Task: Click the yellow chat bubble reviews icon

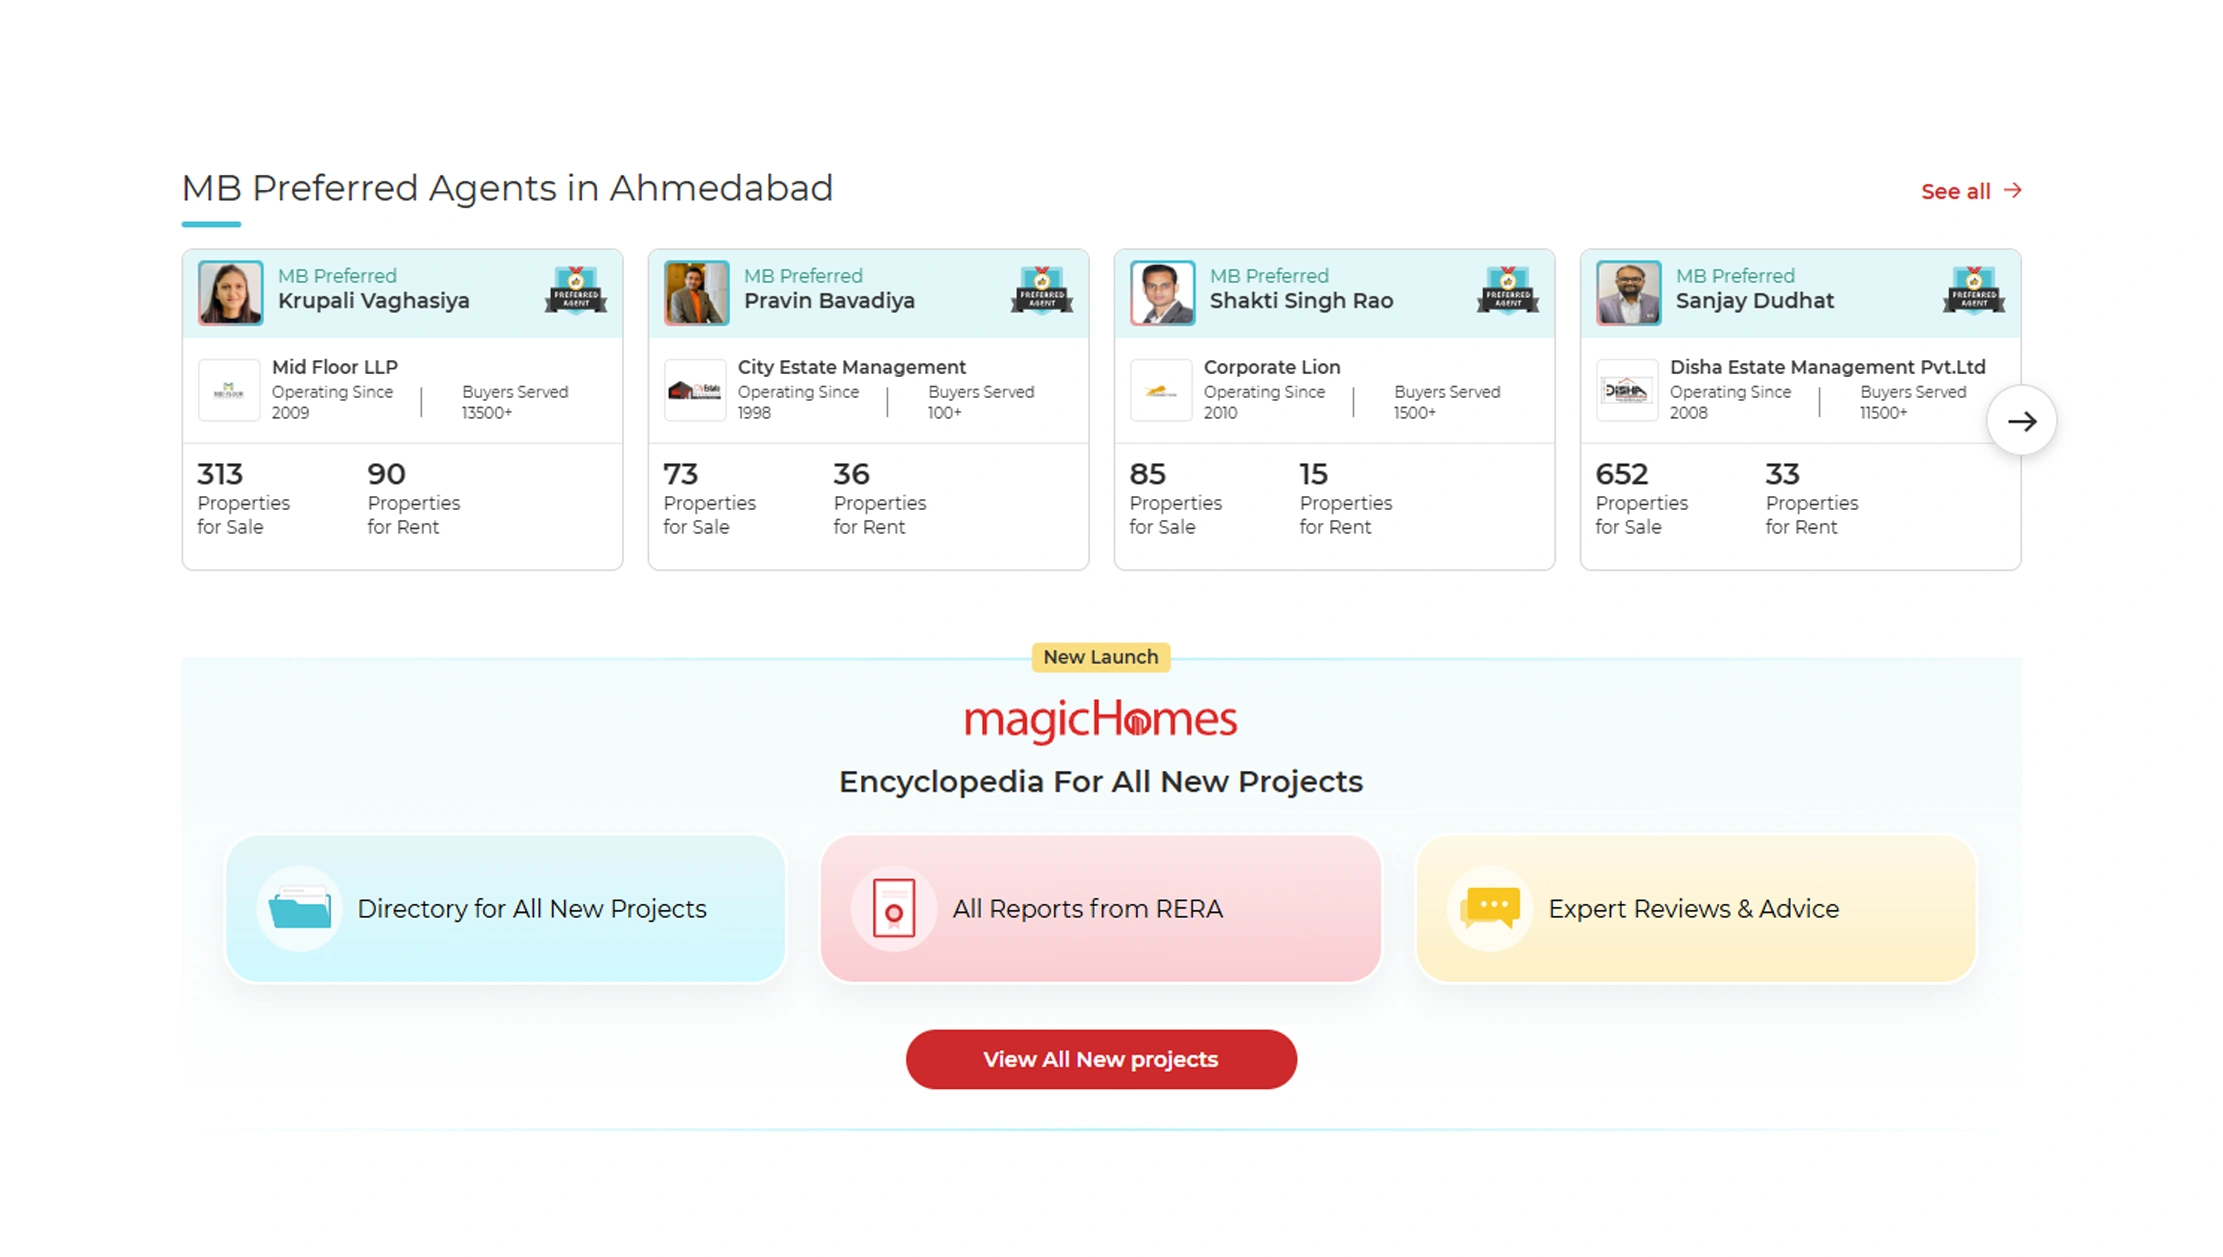Action: point(1489,908)
